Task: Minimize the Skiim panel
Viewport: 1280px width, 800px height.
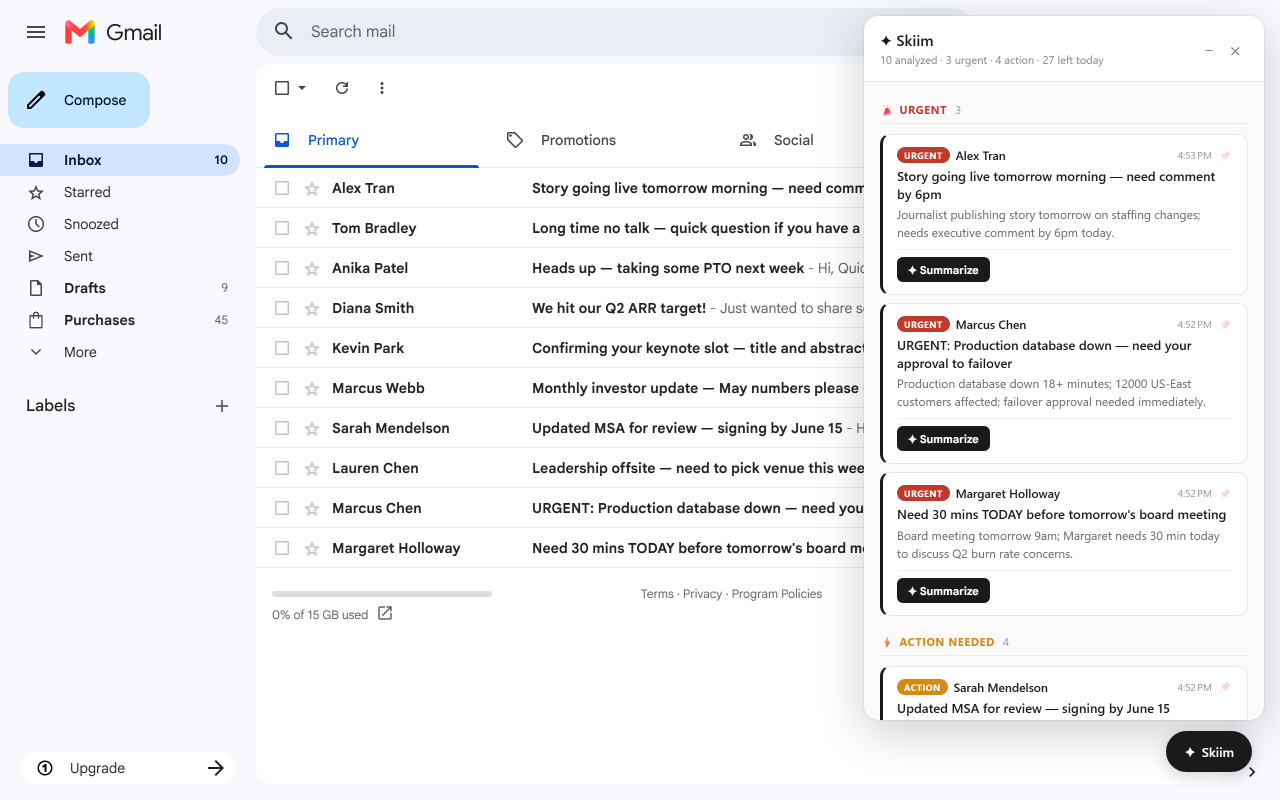Action: click(1209, 51)
